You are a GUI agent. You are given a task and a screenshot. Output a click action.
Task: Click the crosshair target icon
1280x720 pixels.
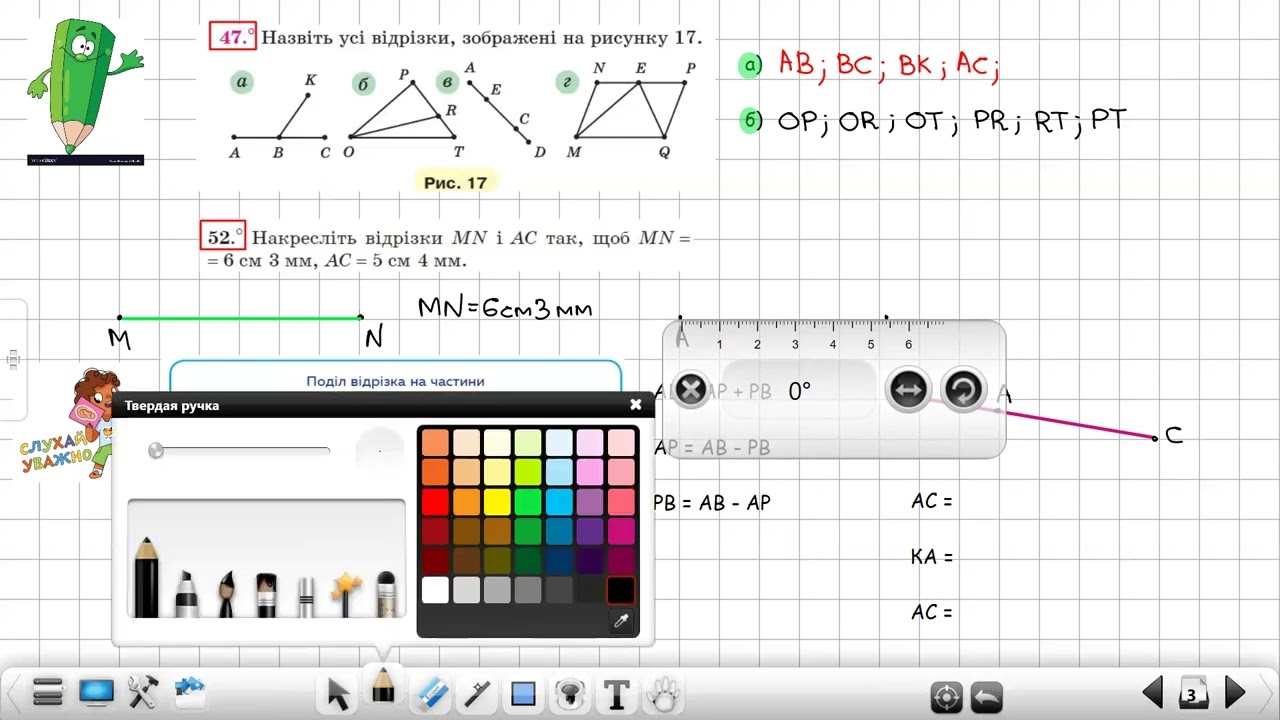946,695
